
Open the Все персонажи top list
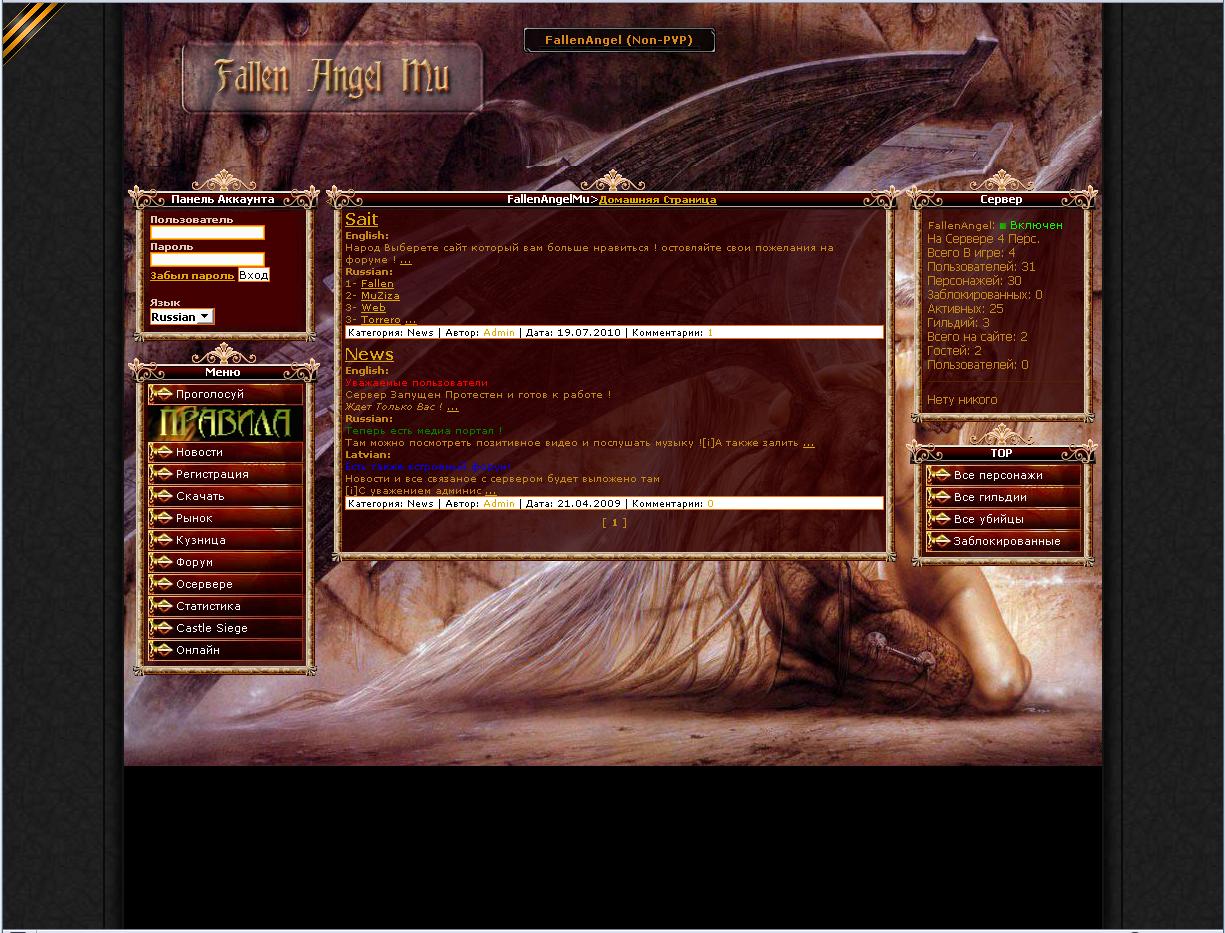1003,475
